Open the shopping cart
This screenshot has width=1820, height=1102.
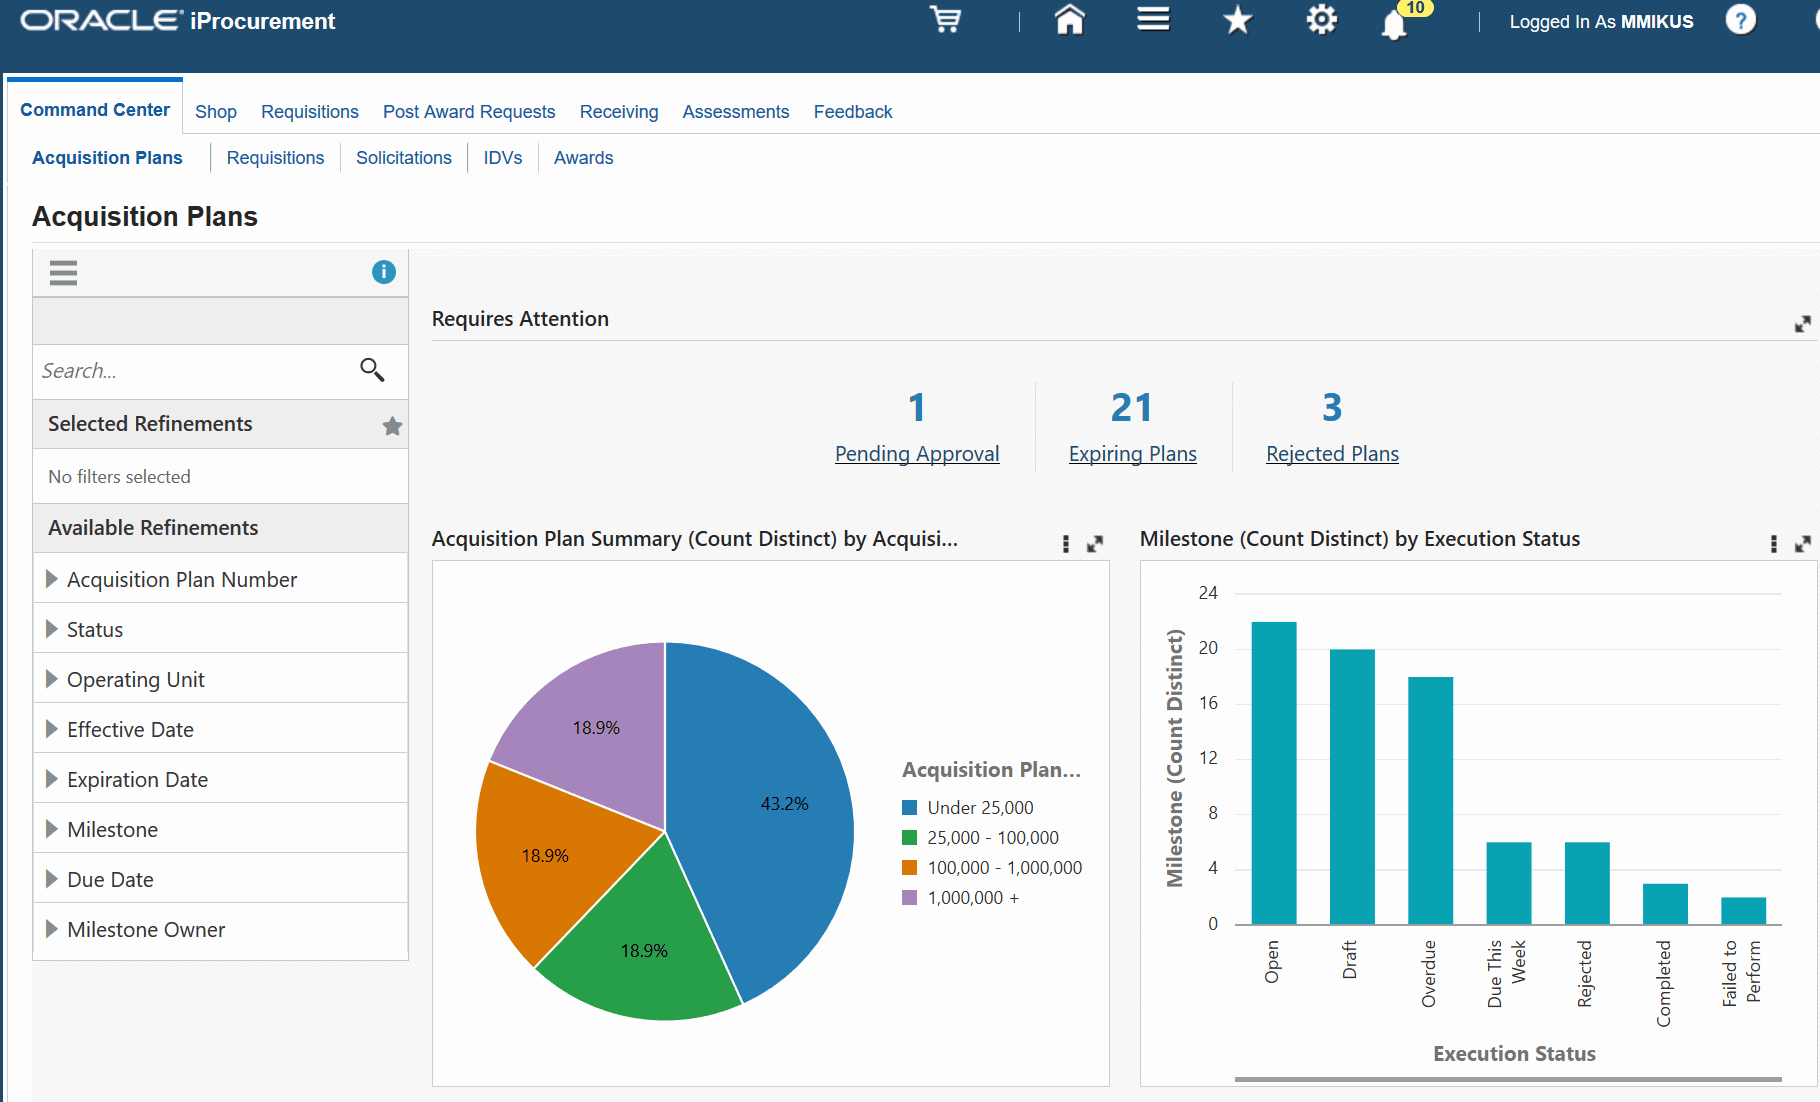pyautogui.click(x=945, y=20)
